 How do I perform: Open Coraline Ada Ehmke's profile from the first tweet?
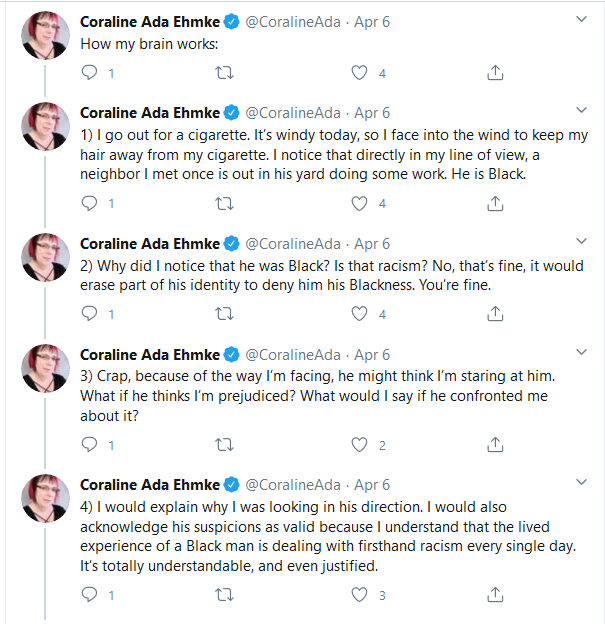click(150, 22)
